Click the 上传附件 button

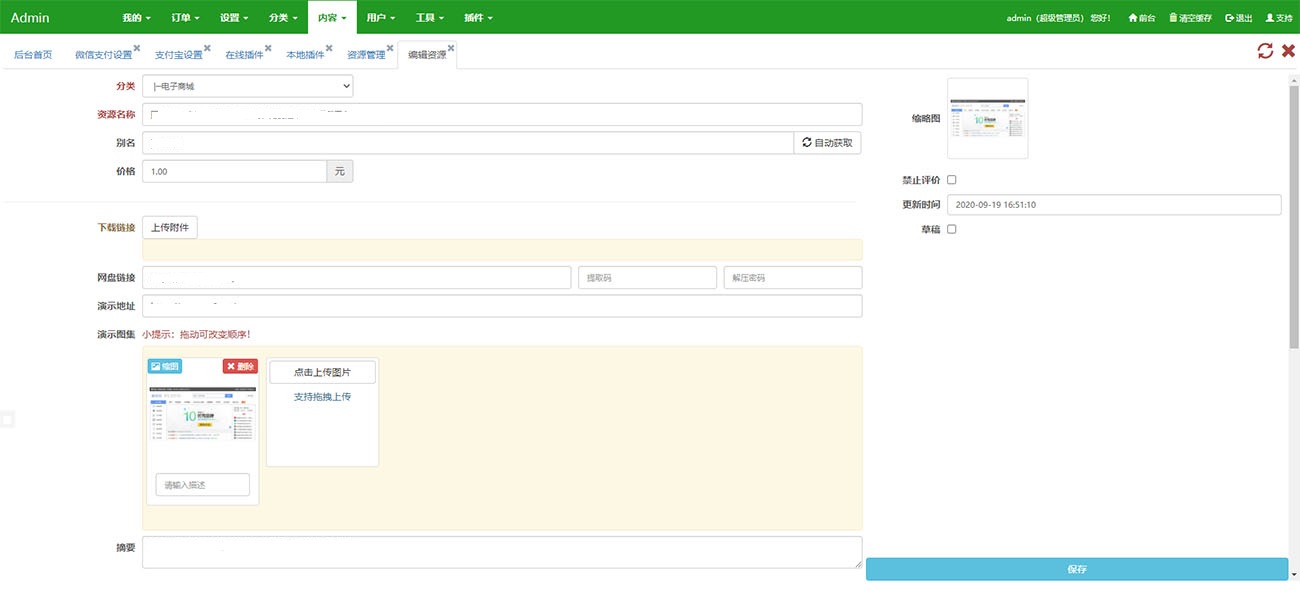click(170, 227)
